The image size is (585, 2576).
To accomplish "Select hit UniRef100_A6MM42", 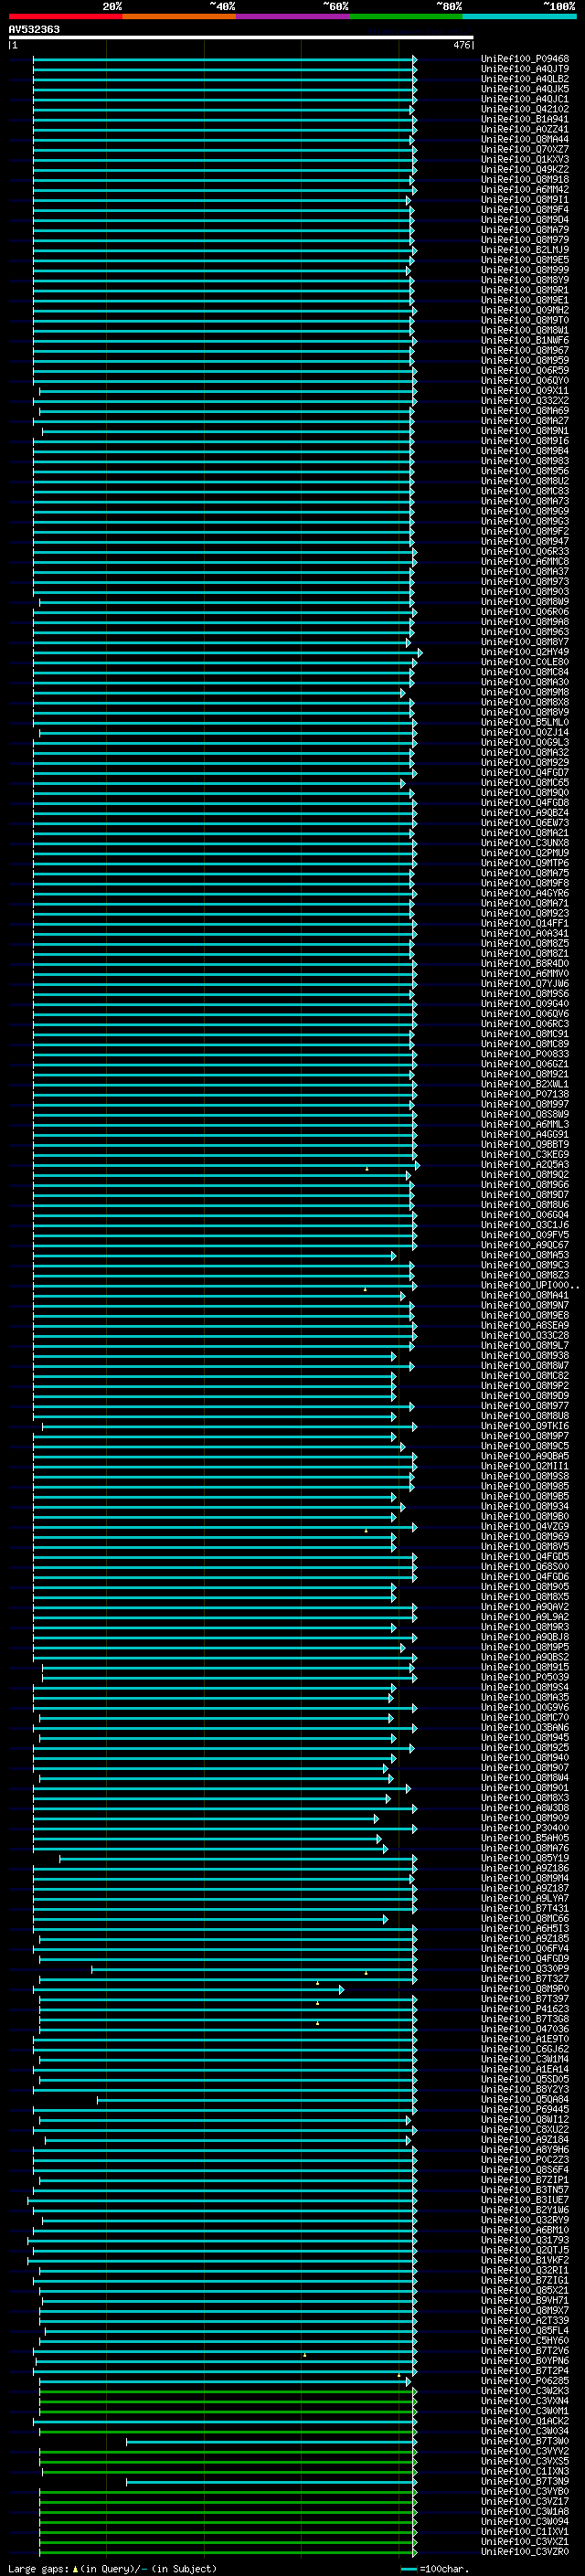I will point(525,190).
